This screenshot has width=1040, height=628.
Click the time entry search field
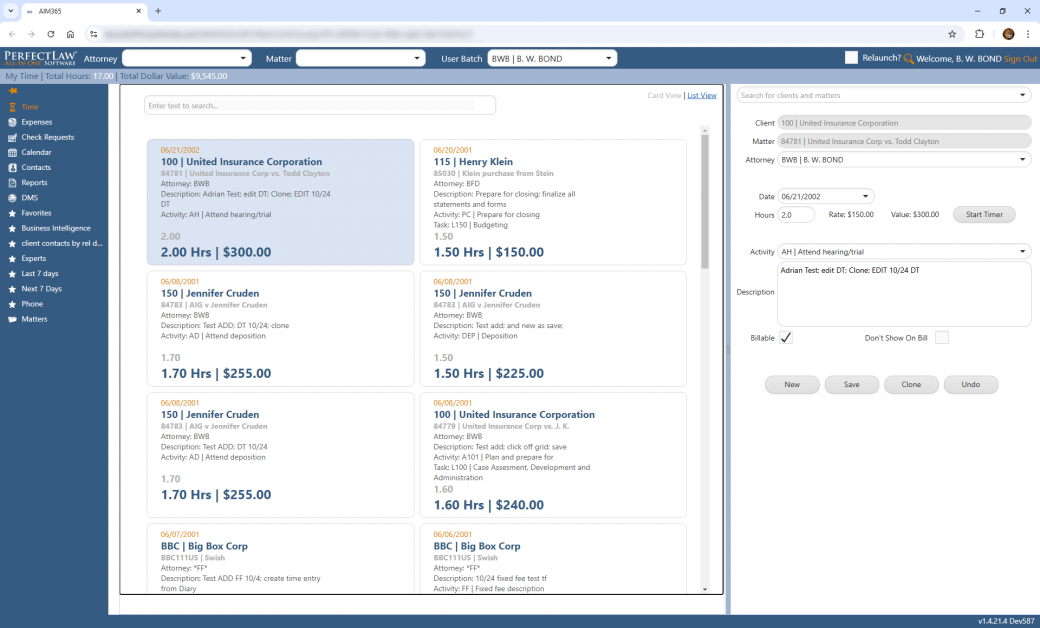[320, 105]
